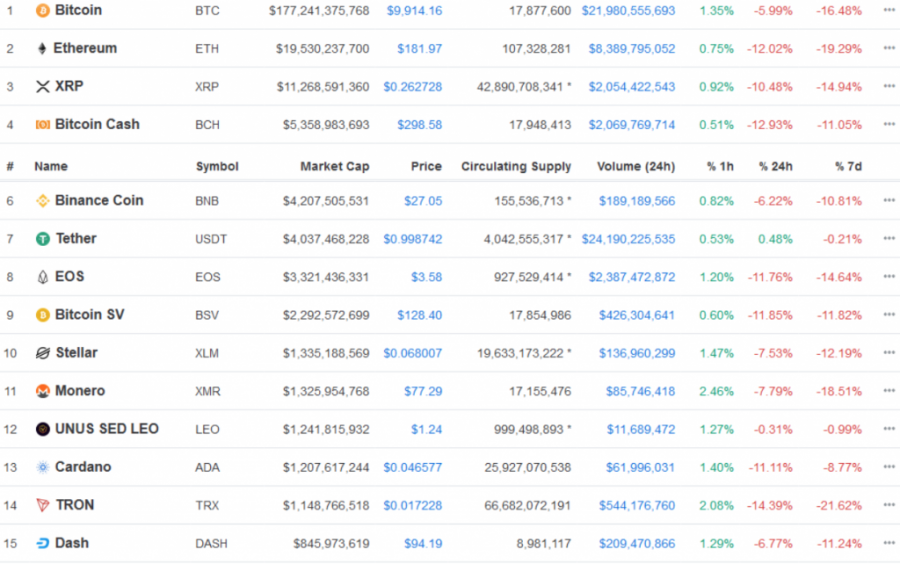Click the Bitcoin Cash logo icon

click(x=42, y=125)
